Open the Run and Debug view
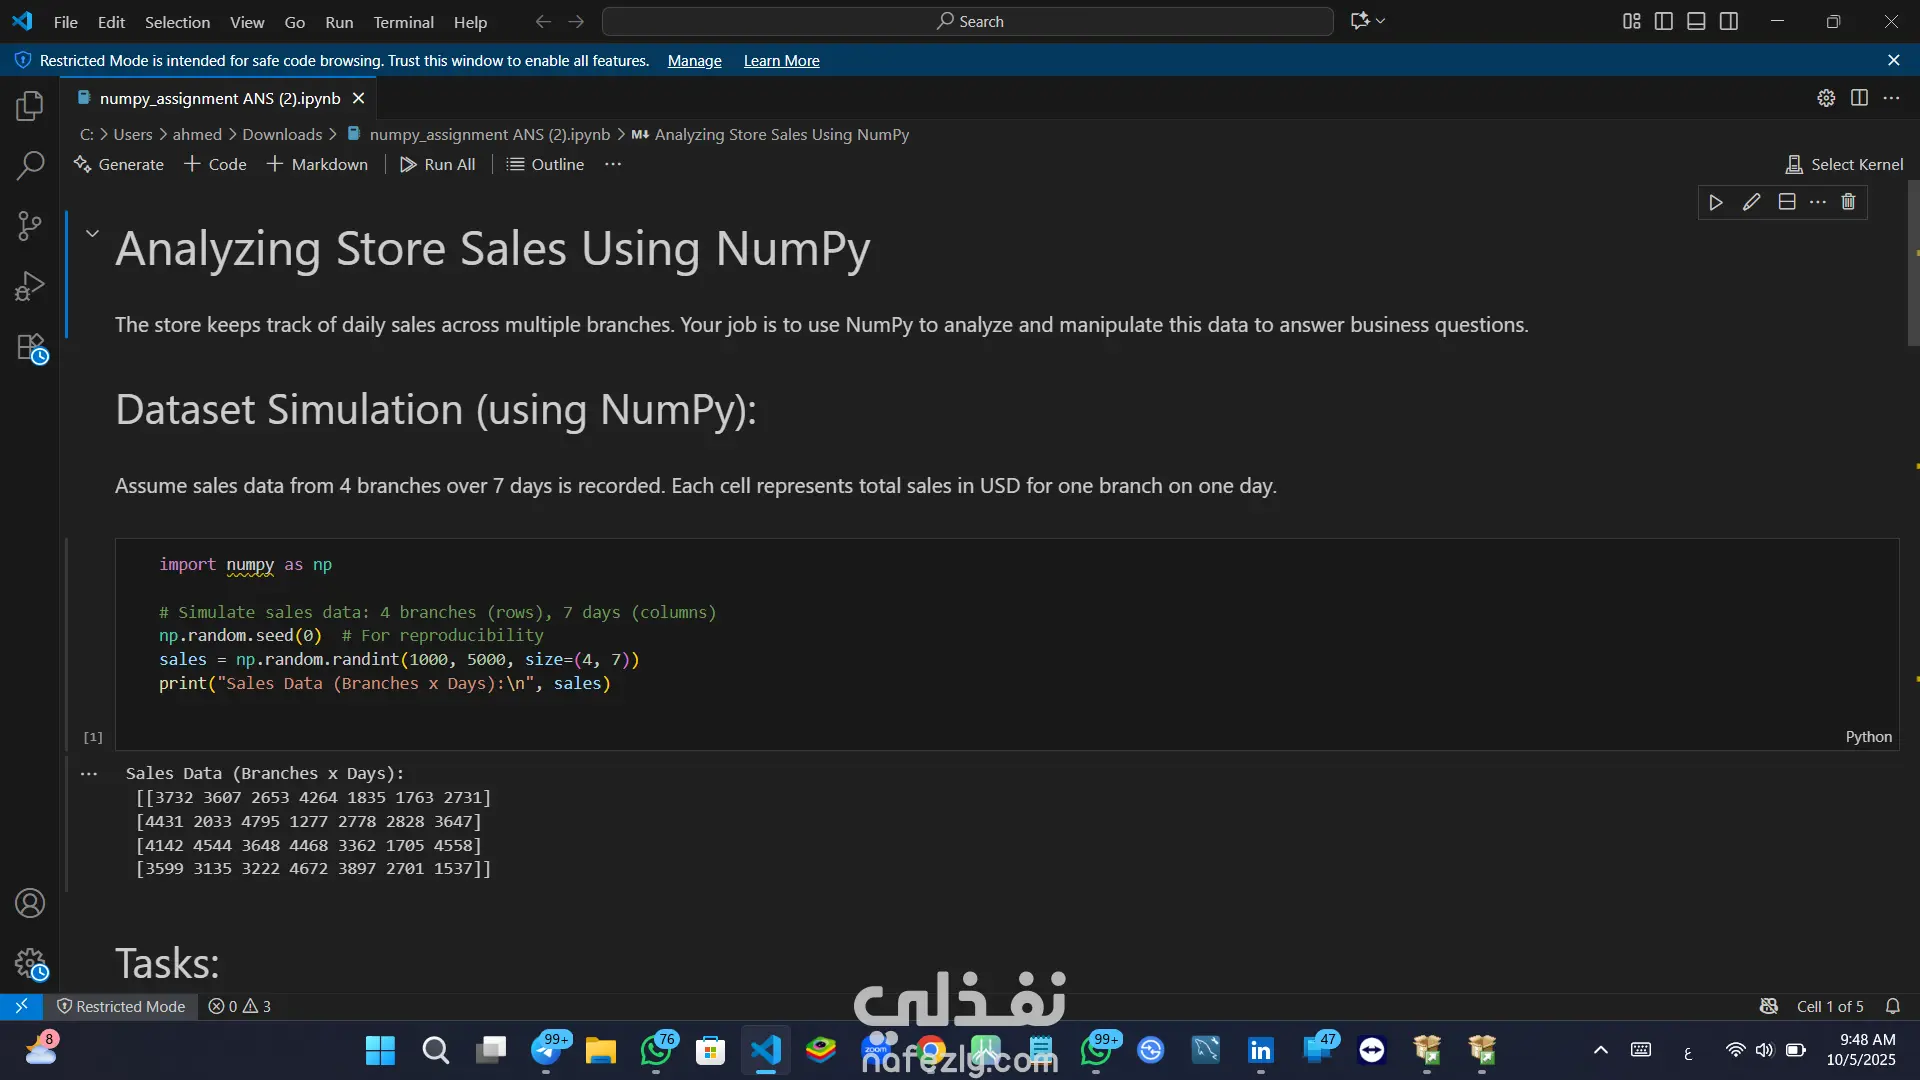This screenshot has width=1920, height=1080. coord(30,287)
